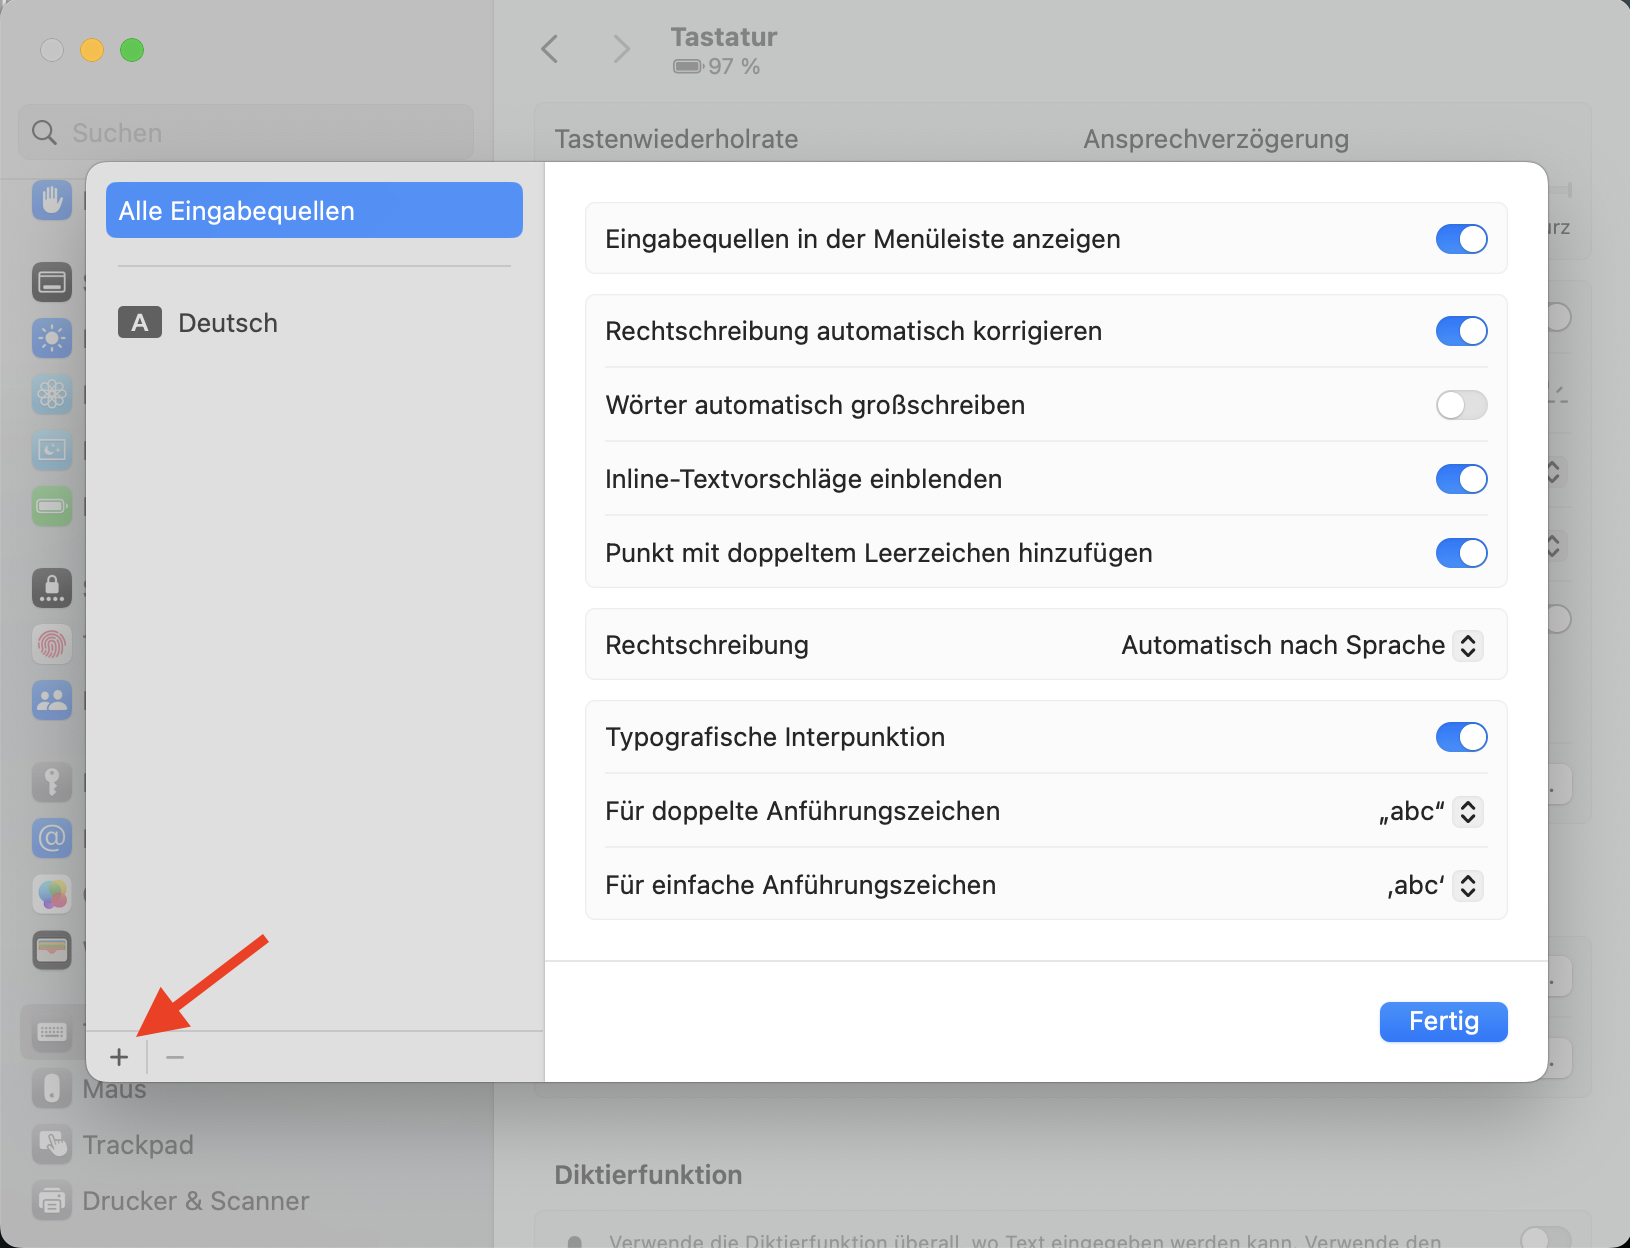Open Drucker & Scanner settings icon
Image resolution: width=1630 pixels, height=1248 pixels.
(52, 1200)
